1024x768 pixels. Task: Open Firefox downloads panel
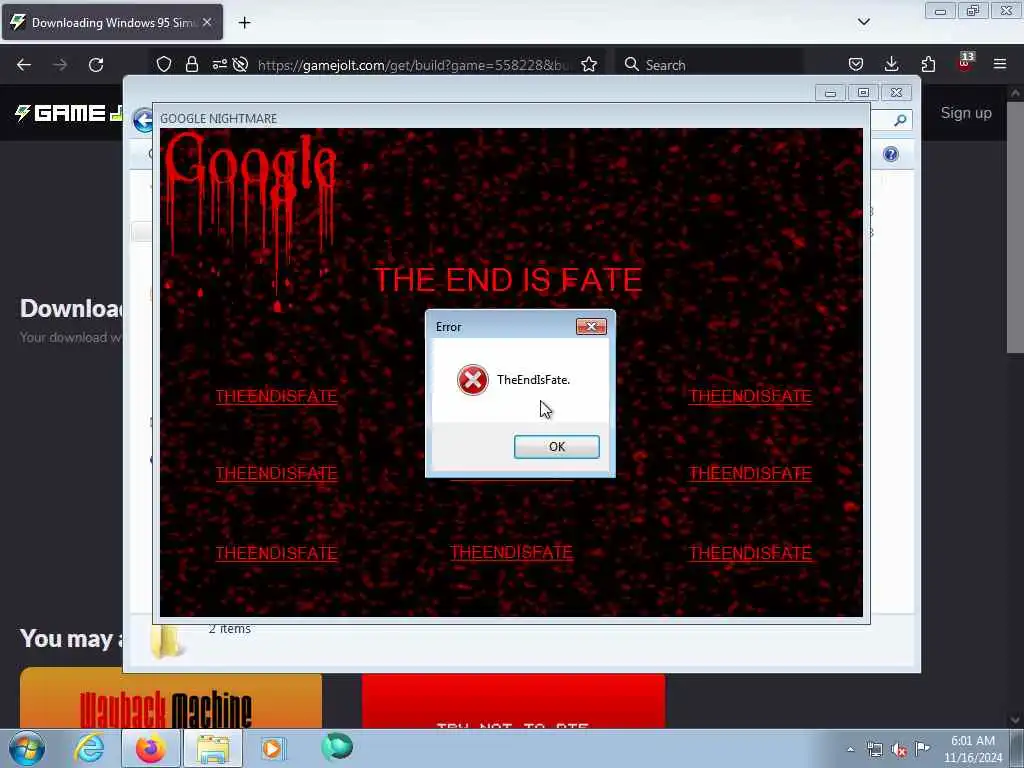click(891, 65)
